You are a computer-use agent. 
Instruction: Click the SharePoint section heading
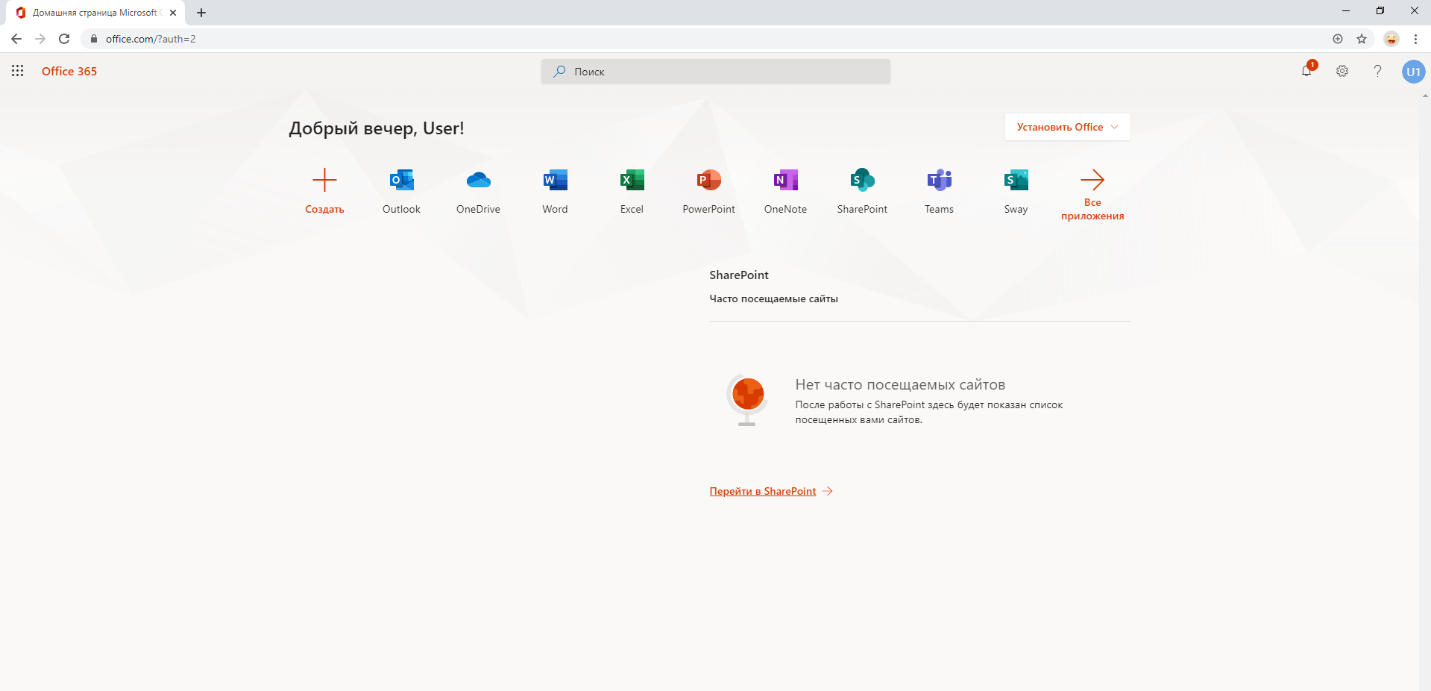pyautogui.click(x=739, y=274)
